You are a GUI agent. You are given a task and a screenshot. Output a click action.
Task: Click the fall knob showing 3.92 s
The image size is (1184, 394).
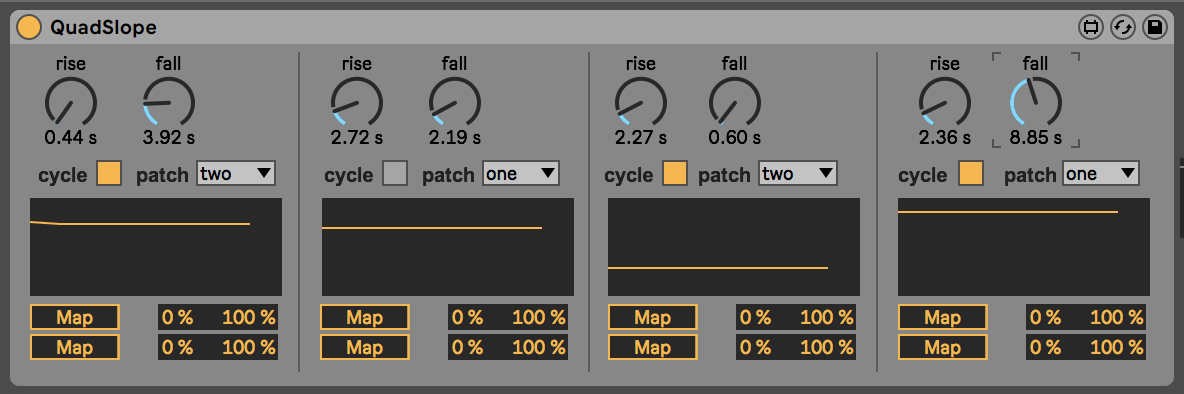coord(168,101)
